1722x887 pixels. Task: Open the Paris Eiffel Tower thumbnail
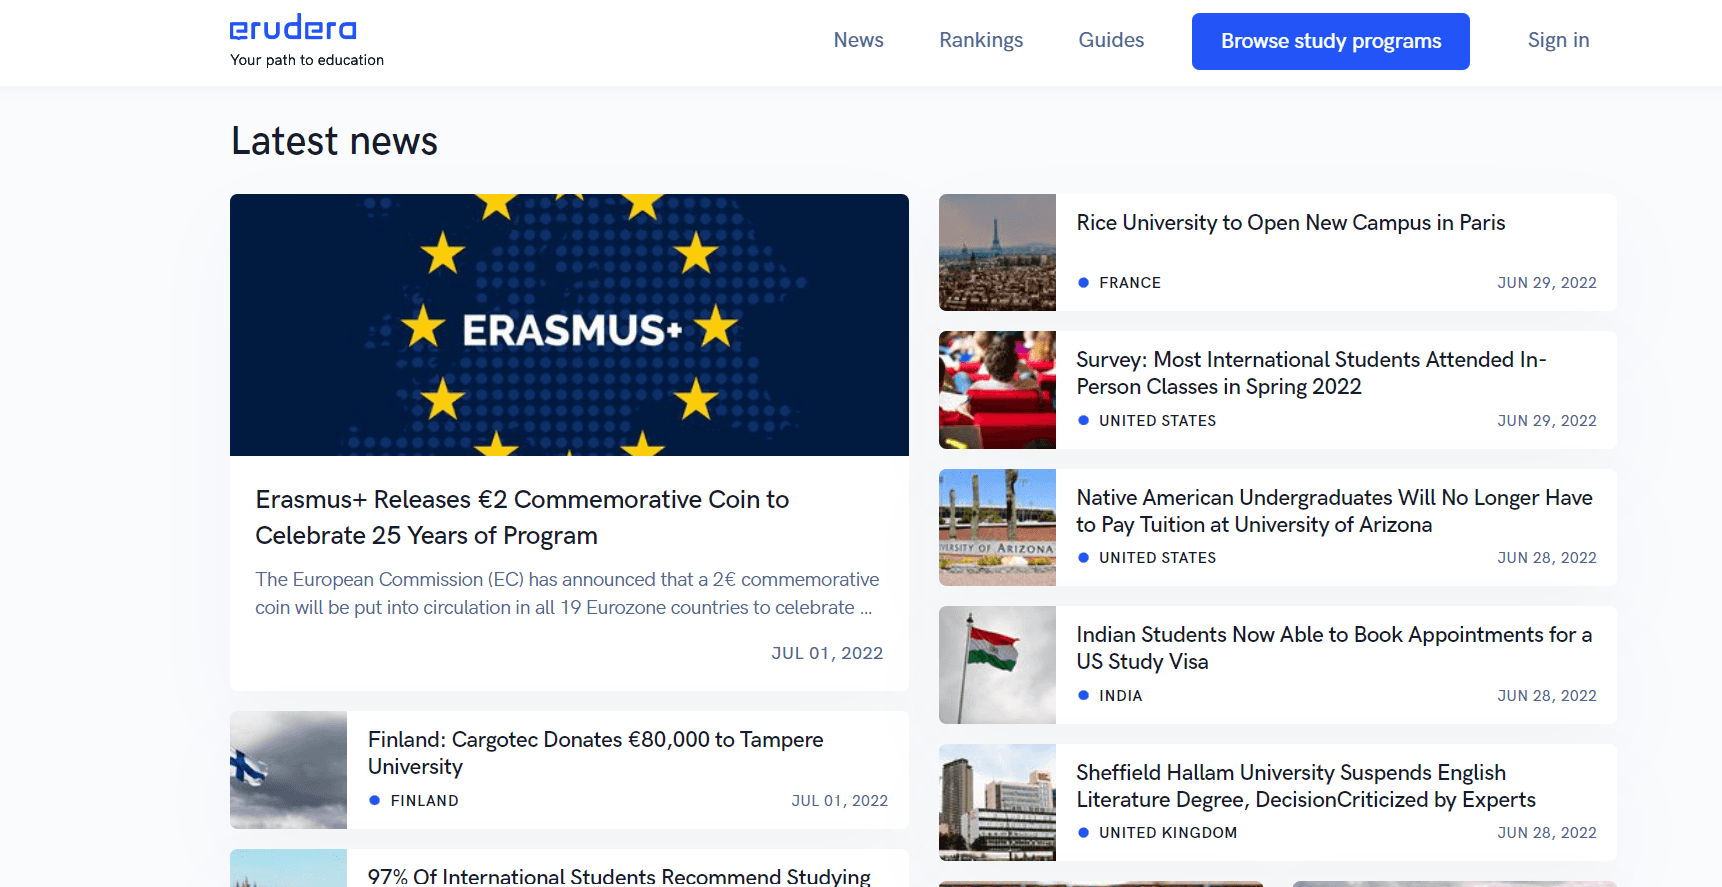(x=997, y=252)
